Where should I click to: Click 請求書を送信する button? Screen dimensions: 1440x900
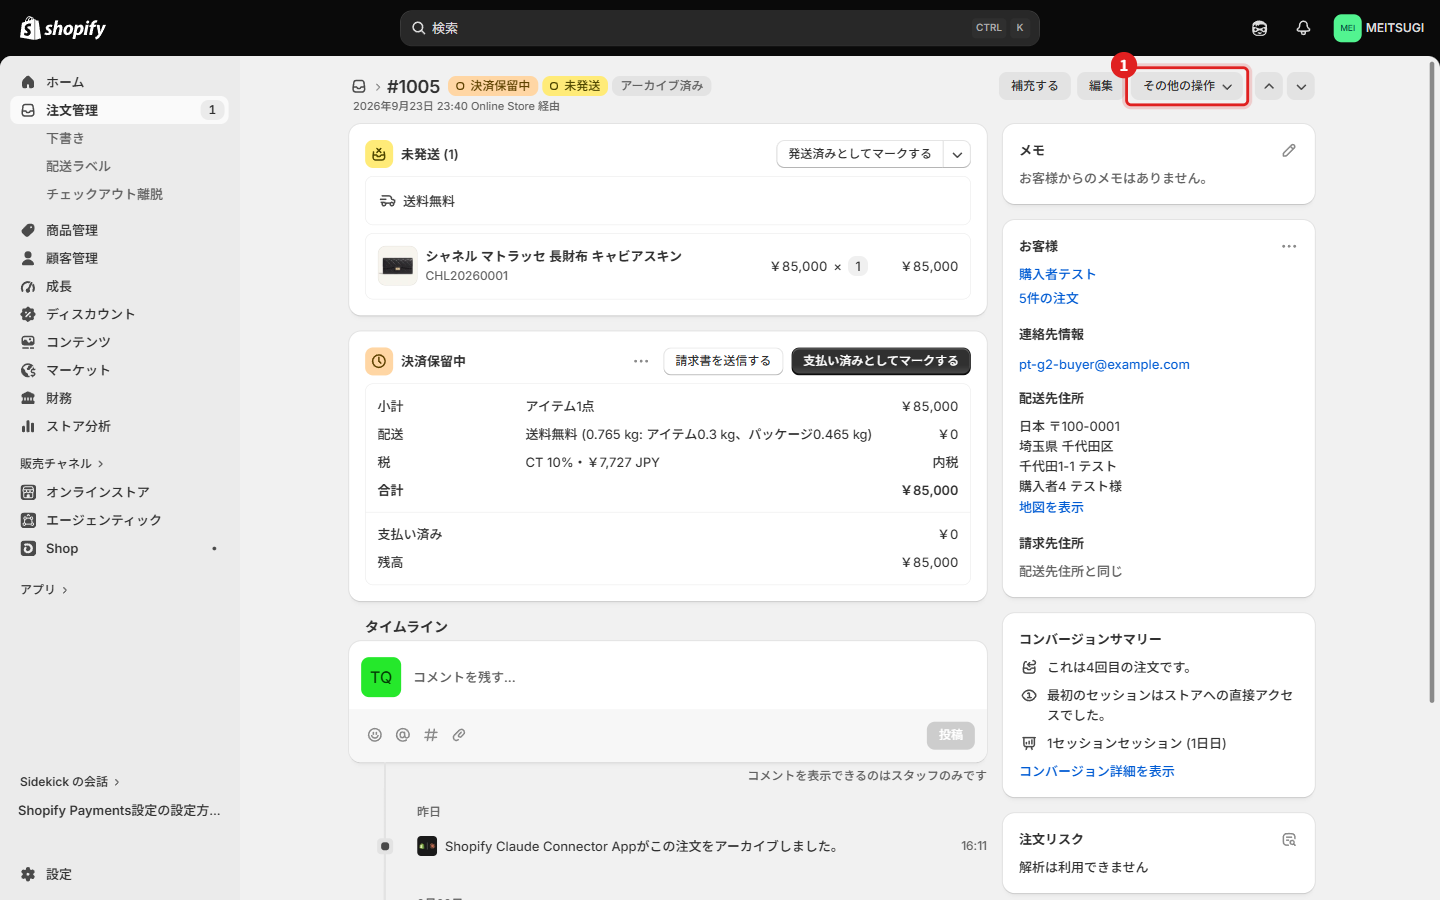point(723,361)
